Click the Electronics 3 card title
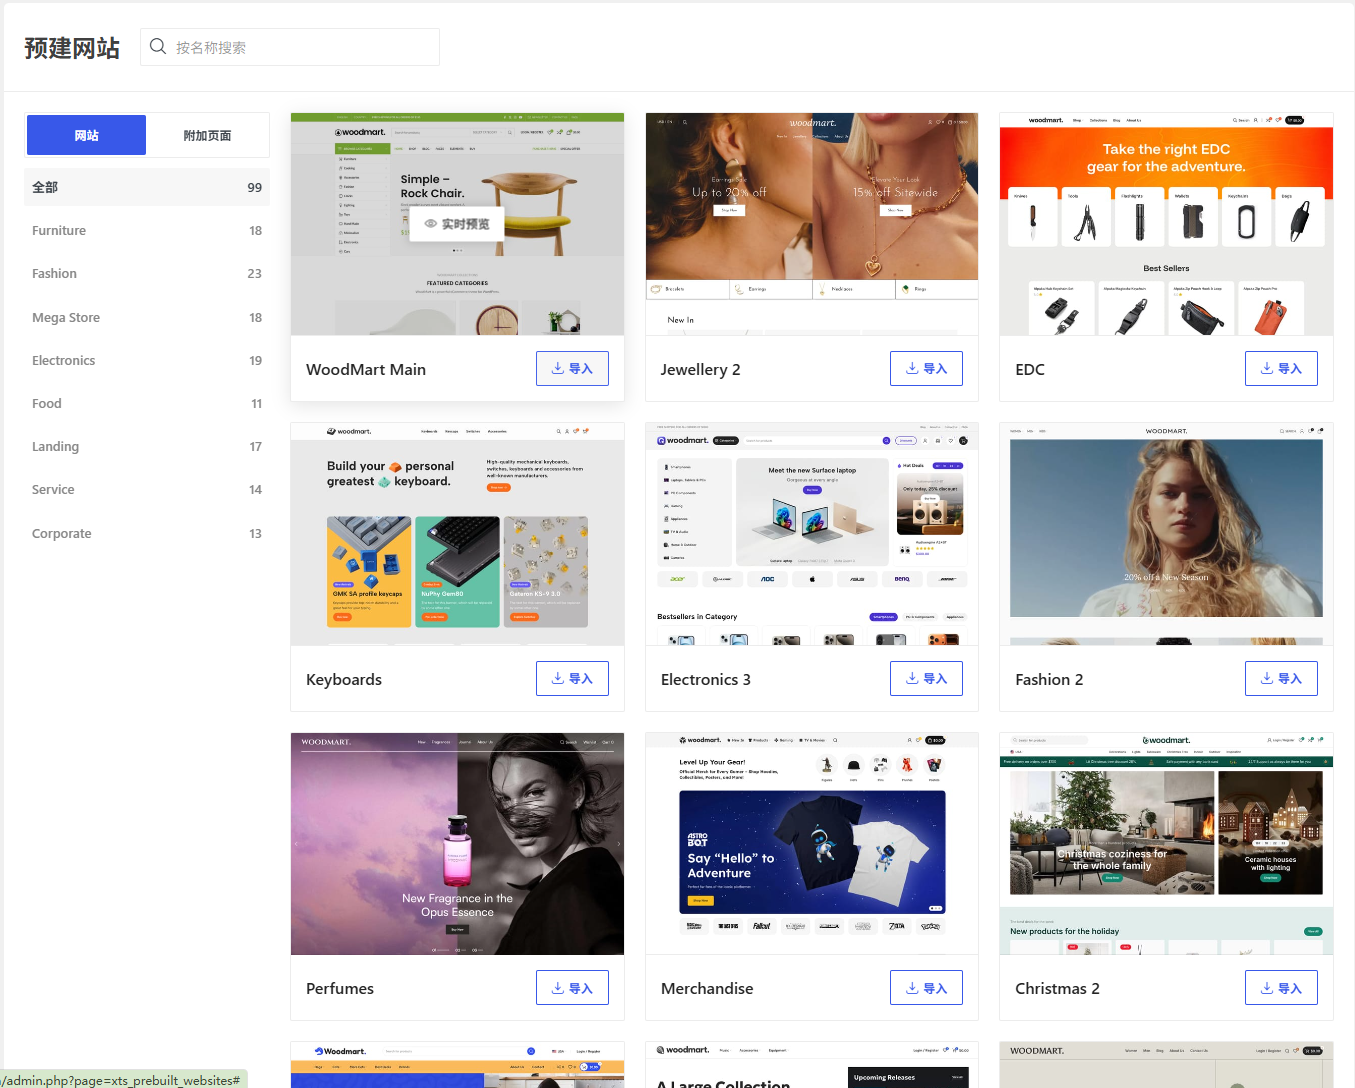1355x1088 pixels. pyautogui.click(x=706, y=680)
